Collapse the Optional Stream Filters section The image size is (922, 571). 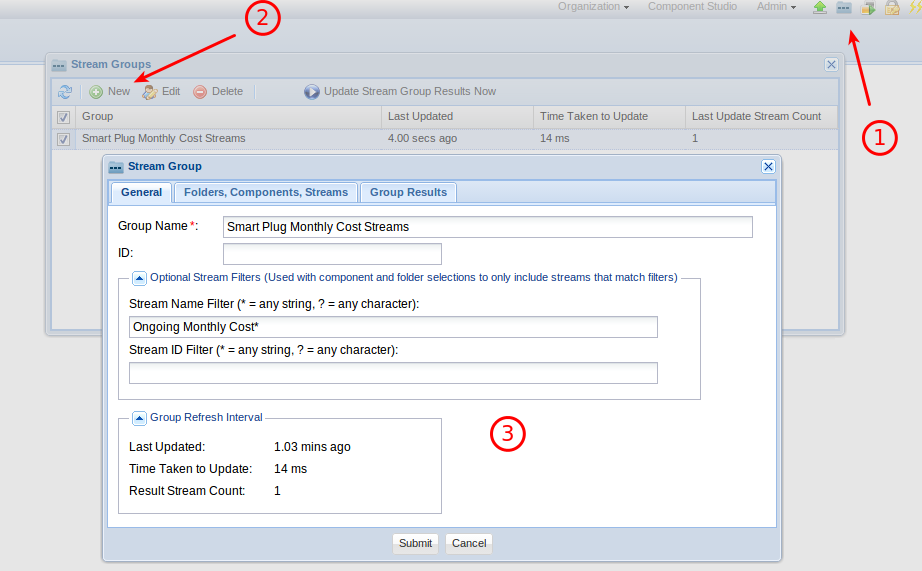click(139, 278)
